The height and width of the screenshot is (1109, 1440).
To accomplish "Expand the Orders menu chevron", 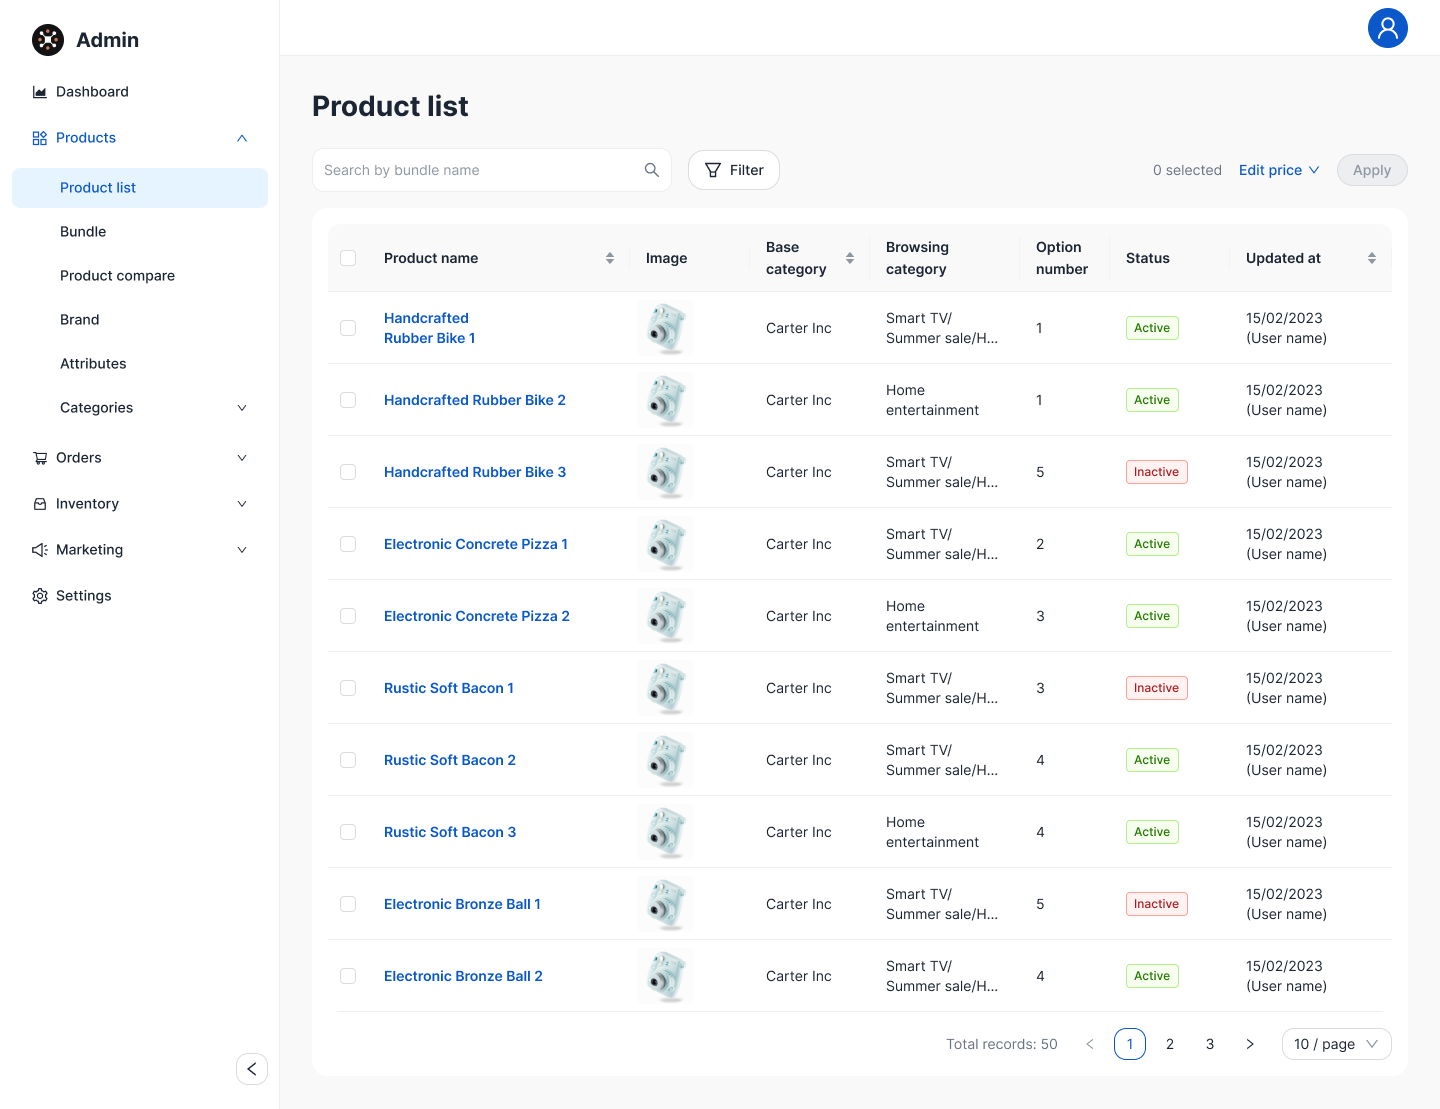I will [x=242, y=458].
